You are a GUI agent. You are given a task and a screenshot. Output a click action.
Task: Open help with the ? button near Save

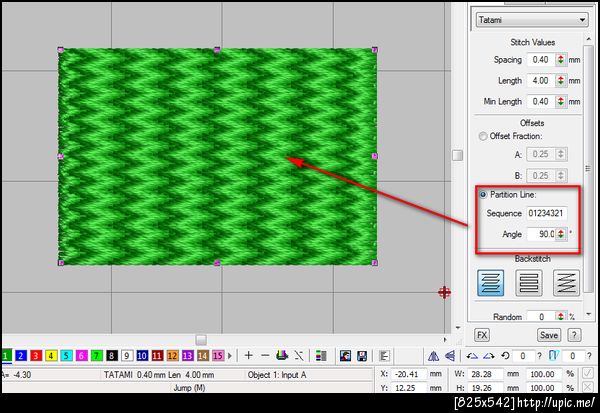click(x=574, y=335)
